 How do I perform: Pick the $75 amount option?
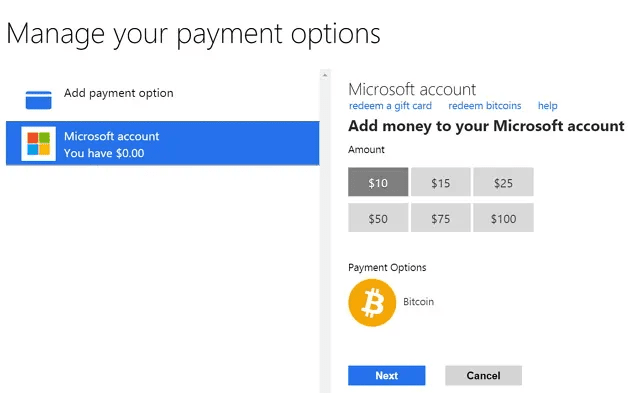pyautogui.click(x=440, y=218)
